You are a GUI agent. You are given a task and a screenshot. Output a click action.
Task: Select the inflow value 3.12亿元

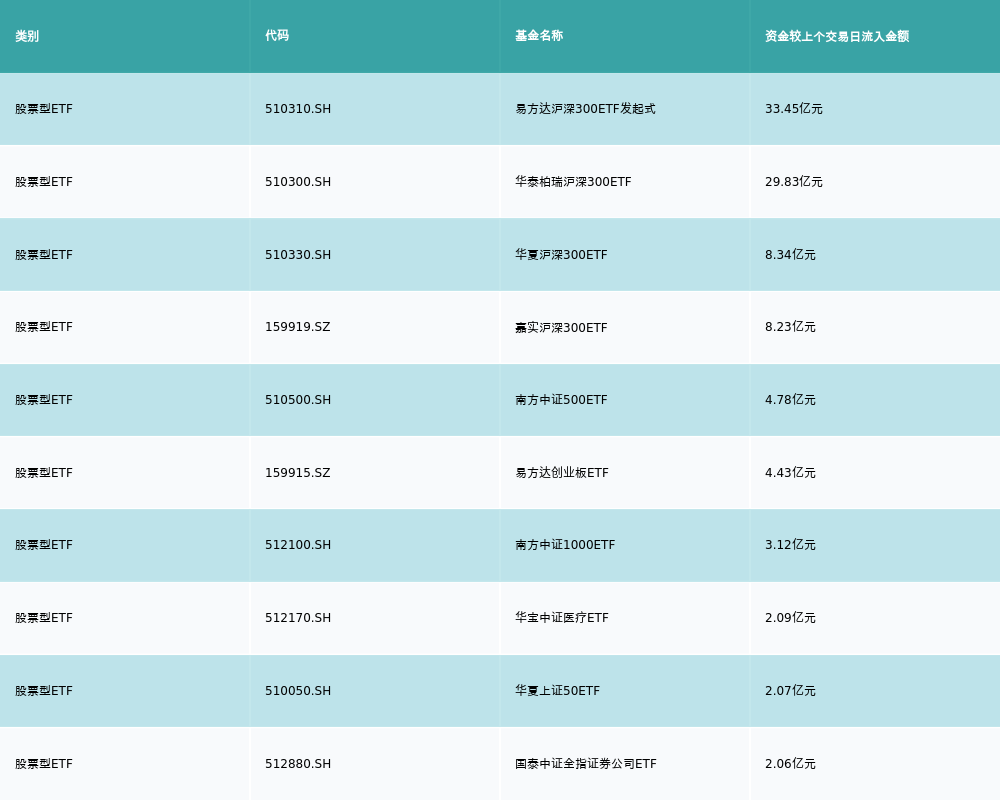(790, 545)
